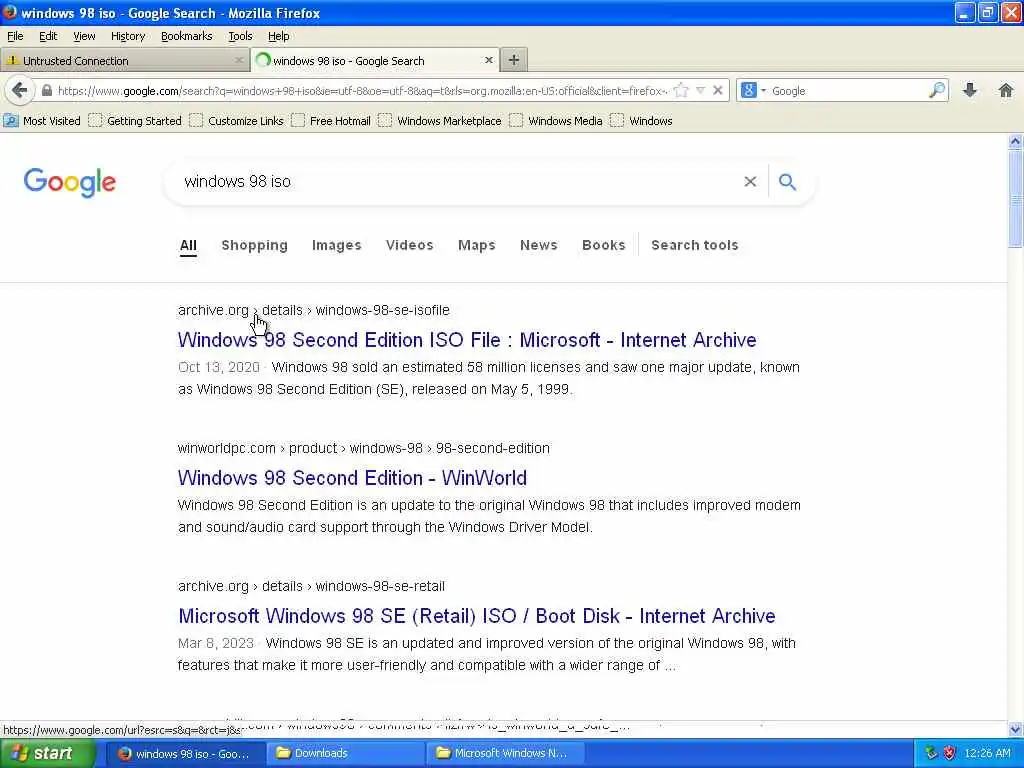Click the Customize Links bookmark
Viewport: 1024px width, 768px height.
[236, 121]
